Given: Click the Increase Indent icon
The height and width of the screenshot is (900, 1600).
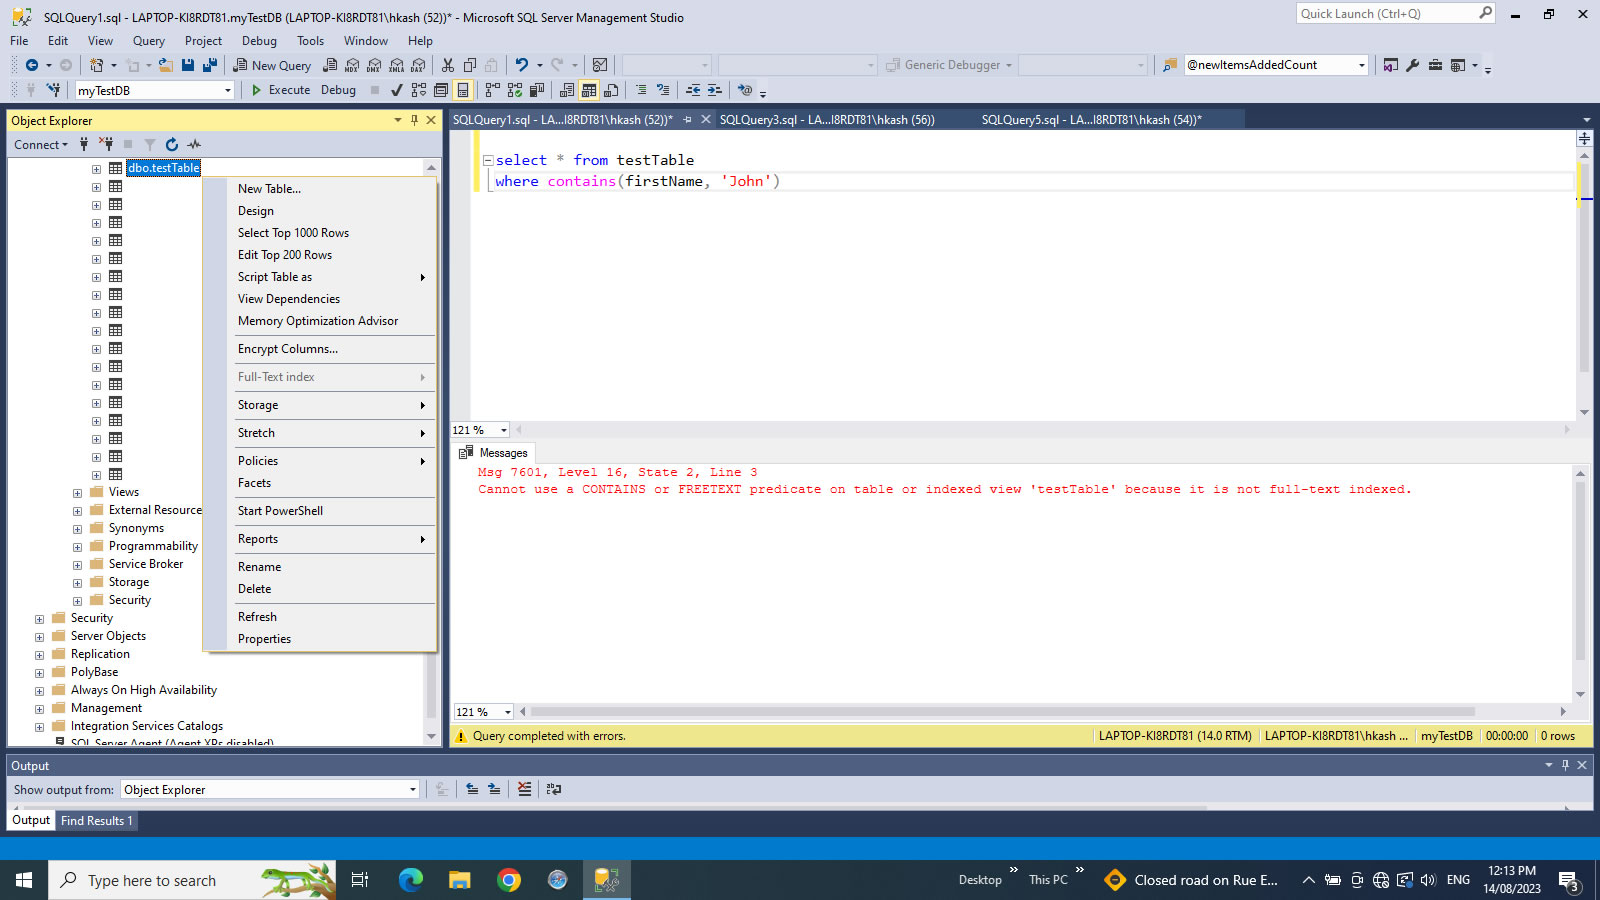Looking at the screenshot, I should click(x=715, y=90).
